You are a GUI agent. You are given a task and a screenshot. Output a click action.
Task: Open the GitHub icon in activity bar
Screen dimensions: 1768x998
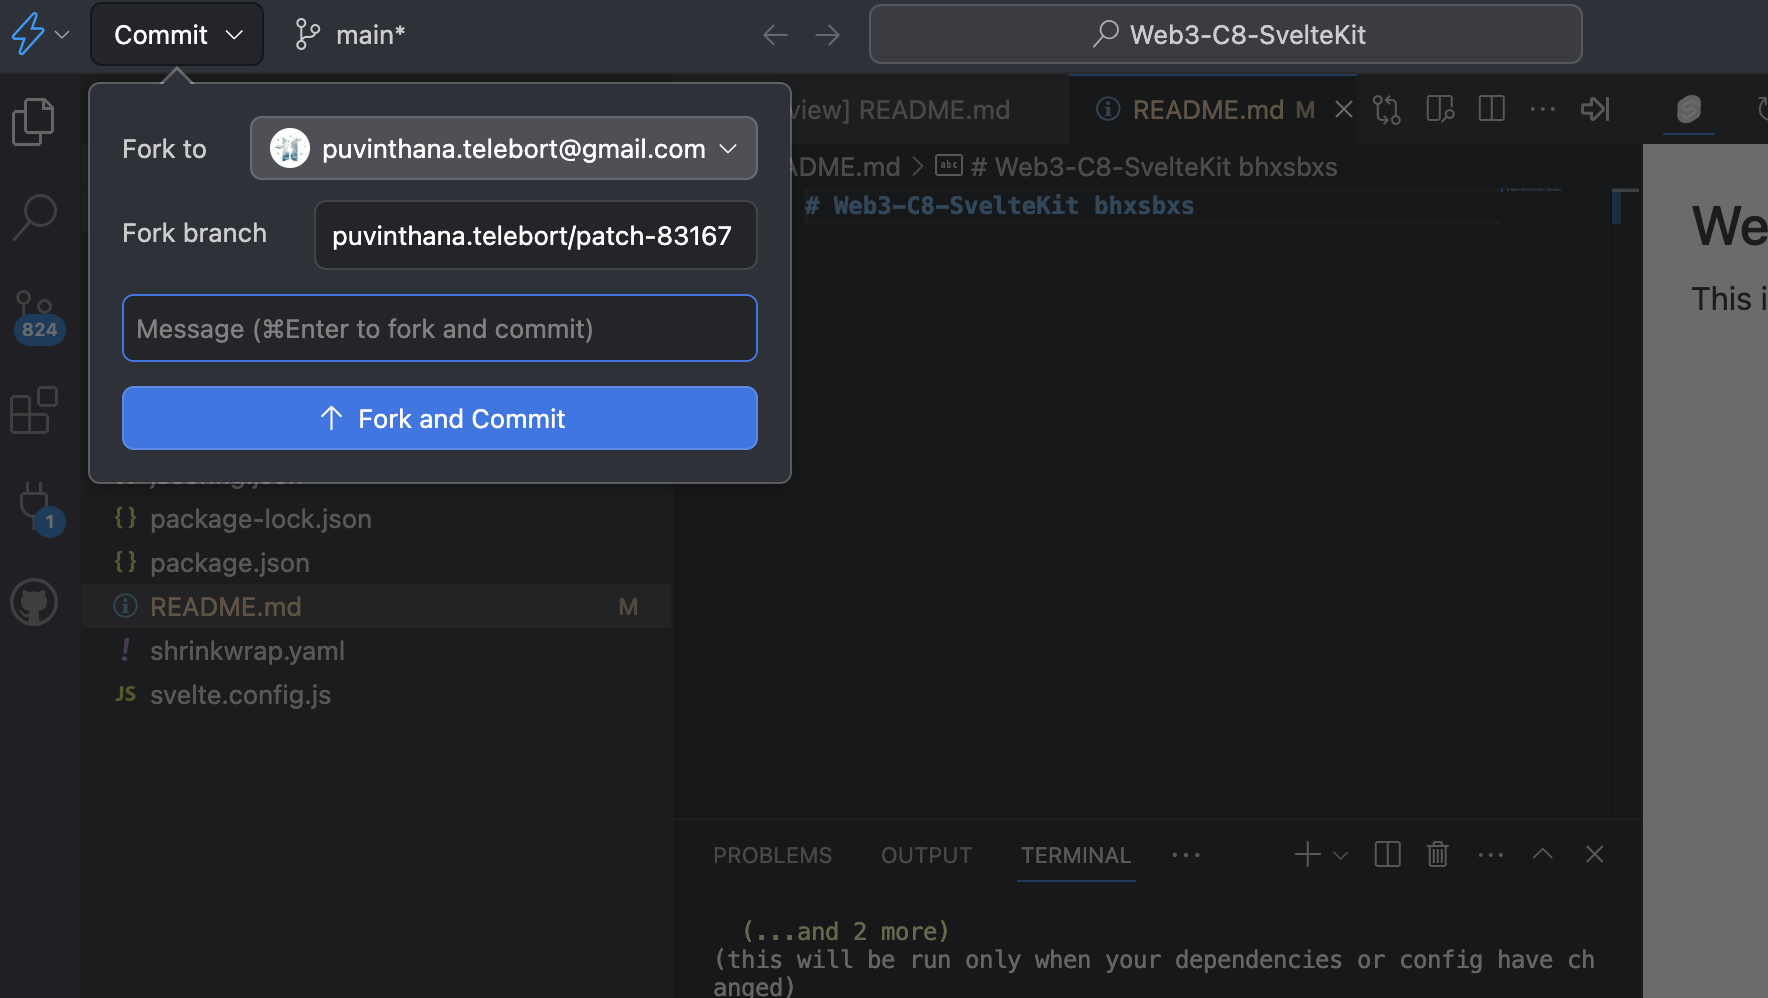coord(34,603)
